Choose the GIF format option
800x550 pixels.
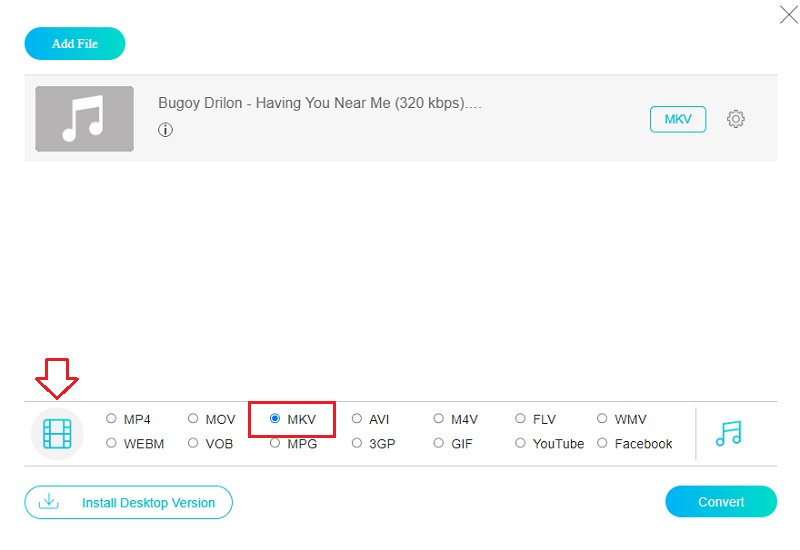[439, 443]
